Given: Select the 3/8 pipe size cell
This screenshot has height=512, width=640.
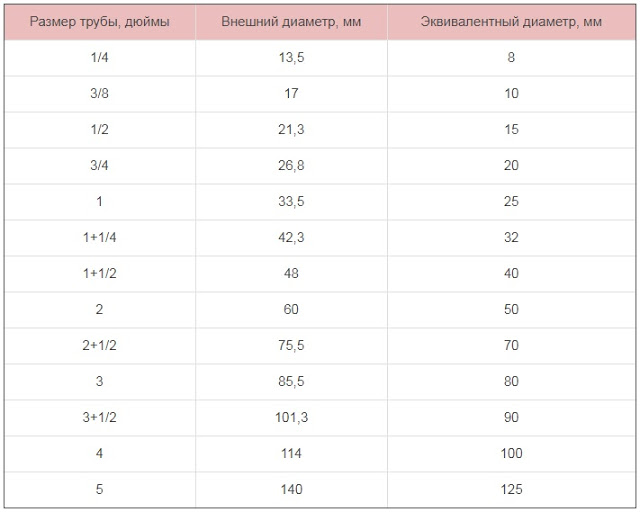Looking at the screenshot, I should tap(100, 94).
